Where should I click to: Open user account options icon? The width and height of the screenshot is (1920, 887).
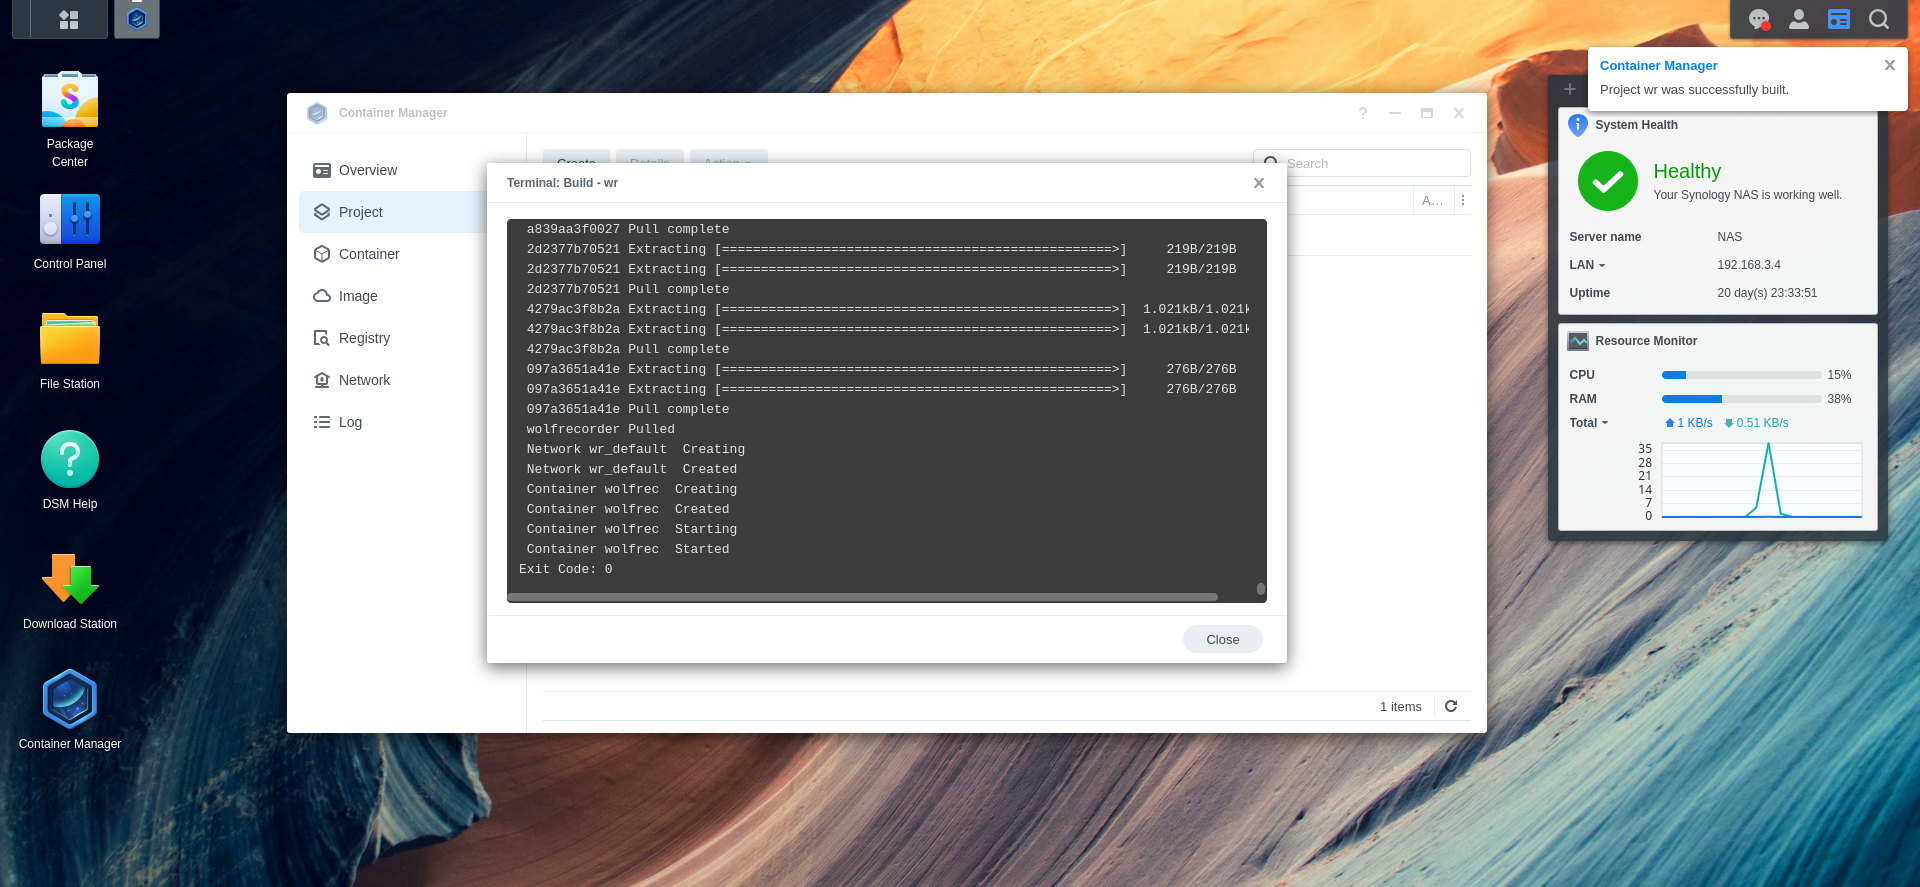[1798, 19]
